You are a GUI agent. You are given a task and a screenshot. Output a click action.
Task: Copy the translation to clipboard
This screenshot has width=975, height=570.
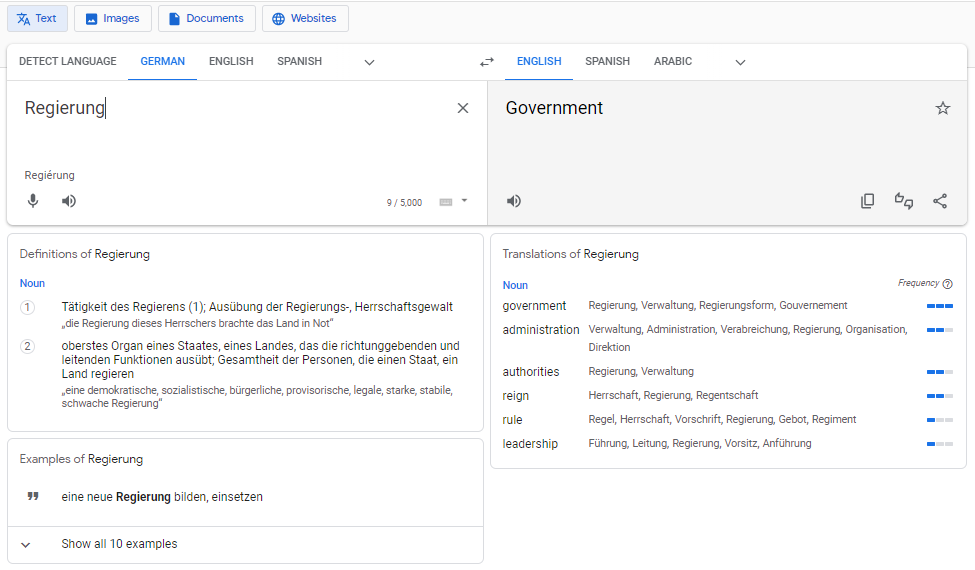pyautogui.click(x=867, y=201)
